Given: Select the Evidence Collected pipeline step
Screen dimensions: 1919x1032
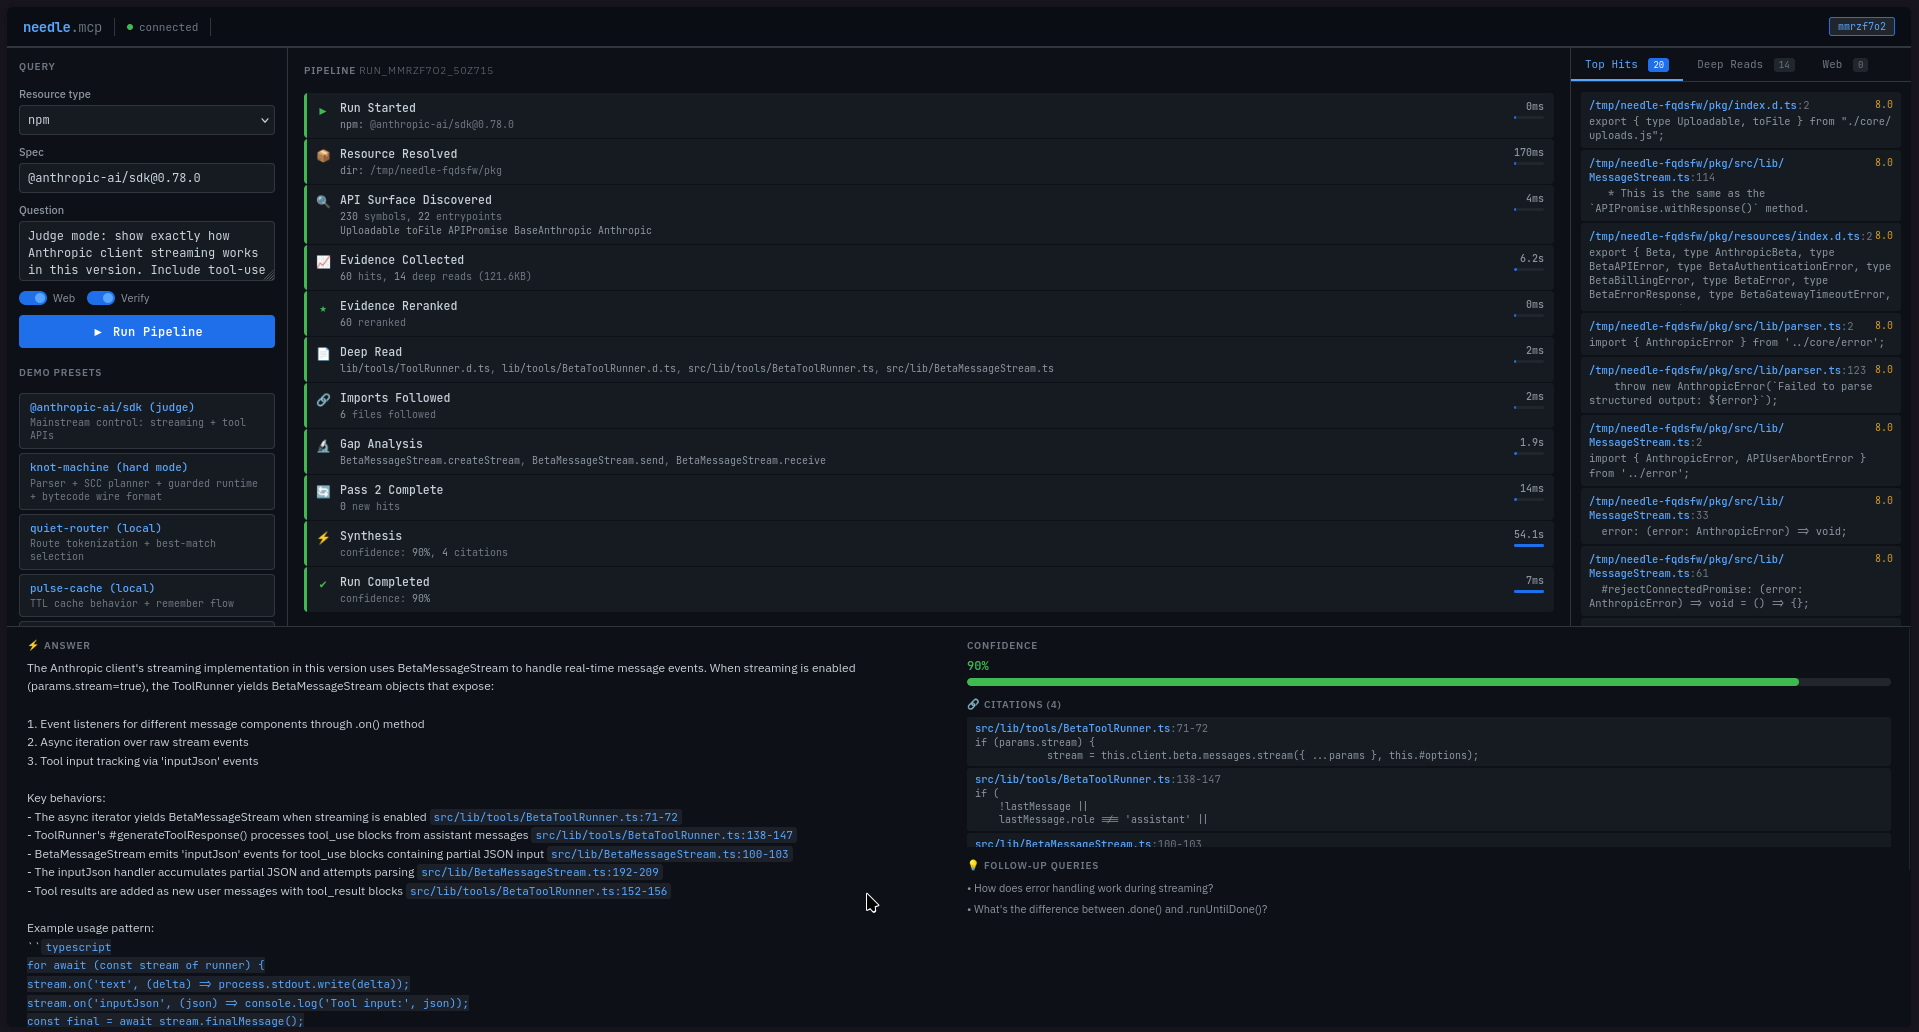Looking at the screenshot, I should coord(929,268).
